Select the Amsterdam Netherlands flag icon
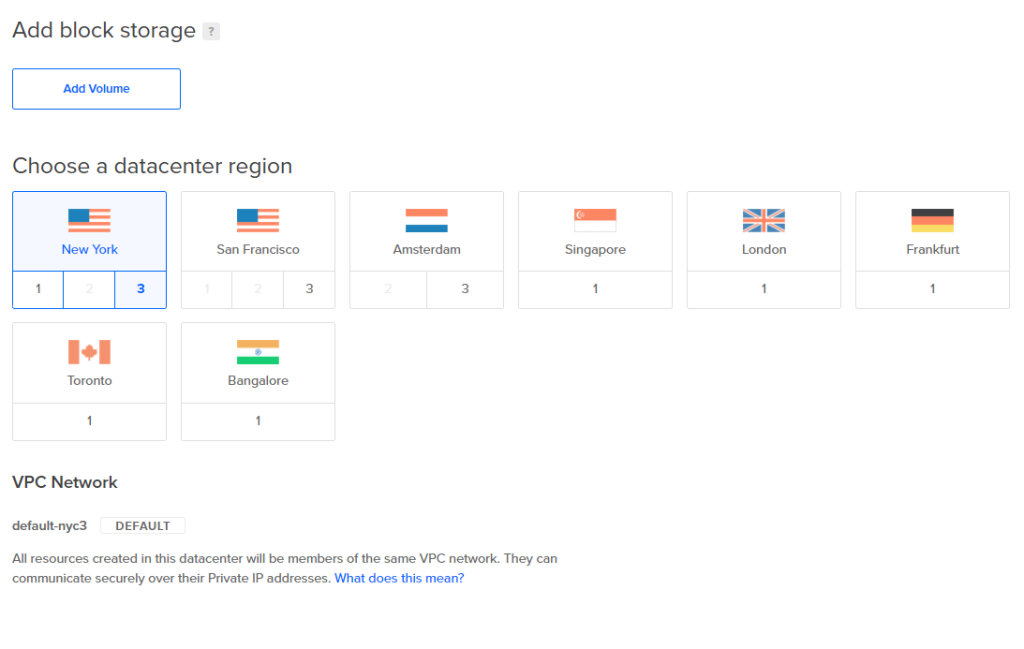This screenshot has height=649, width=1024. (426, 220)
